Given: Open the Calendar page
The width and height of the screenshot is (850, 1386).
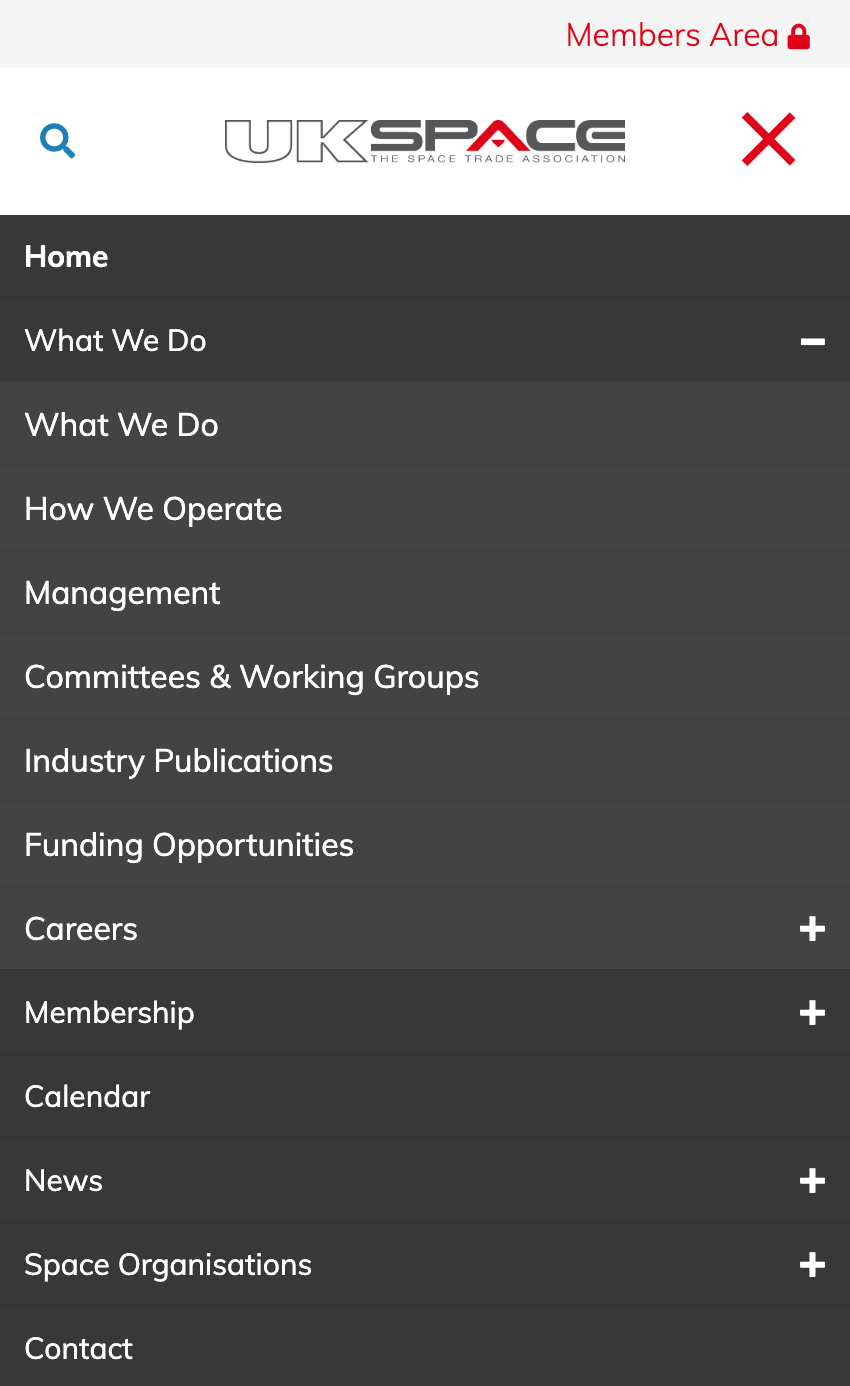Looking at the screenshot, I should (x=87, y=1097).
